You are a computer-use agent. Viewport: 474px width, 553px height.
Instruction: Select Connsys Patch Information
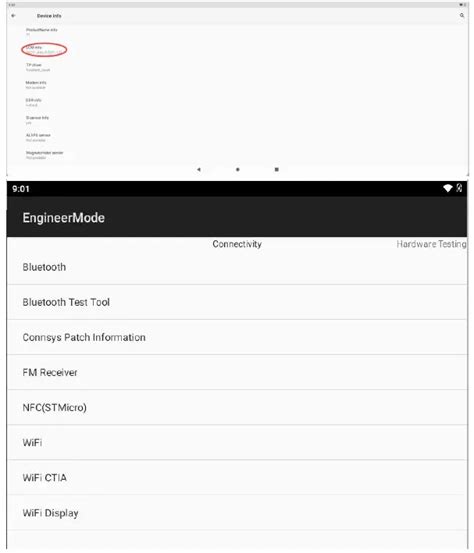(x=237, y=337)
